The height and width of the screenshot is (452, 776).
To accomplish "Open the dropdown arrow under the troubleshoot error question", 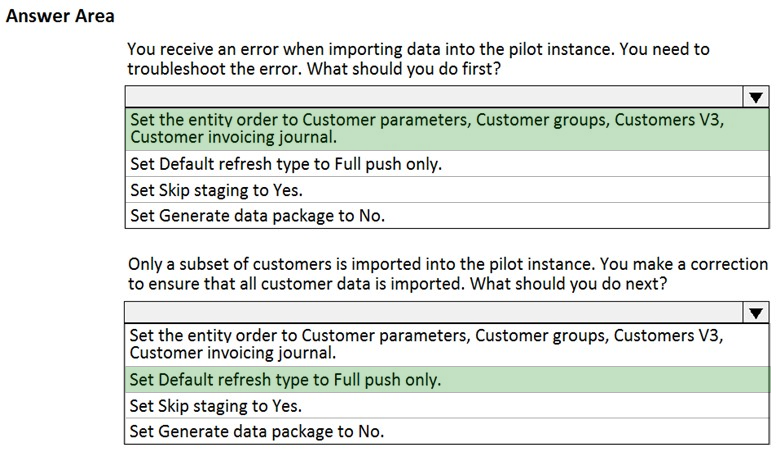I will [756, 97].
